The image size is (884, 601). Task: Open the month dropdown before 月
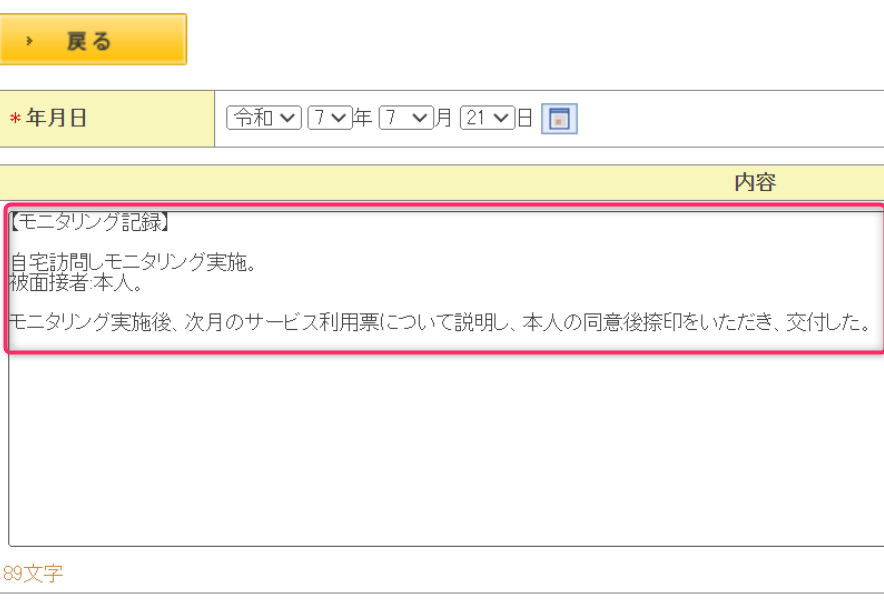point(405,118)
